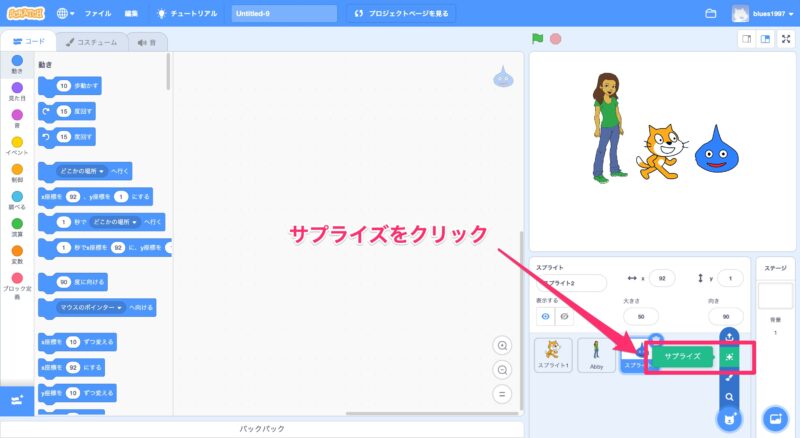800x438 pixels.
Task: Open the ファイル menu
Action: 98,14
